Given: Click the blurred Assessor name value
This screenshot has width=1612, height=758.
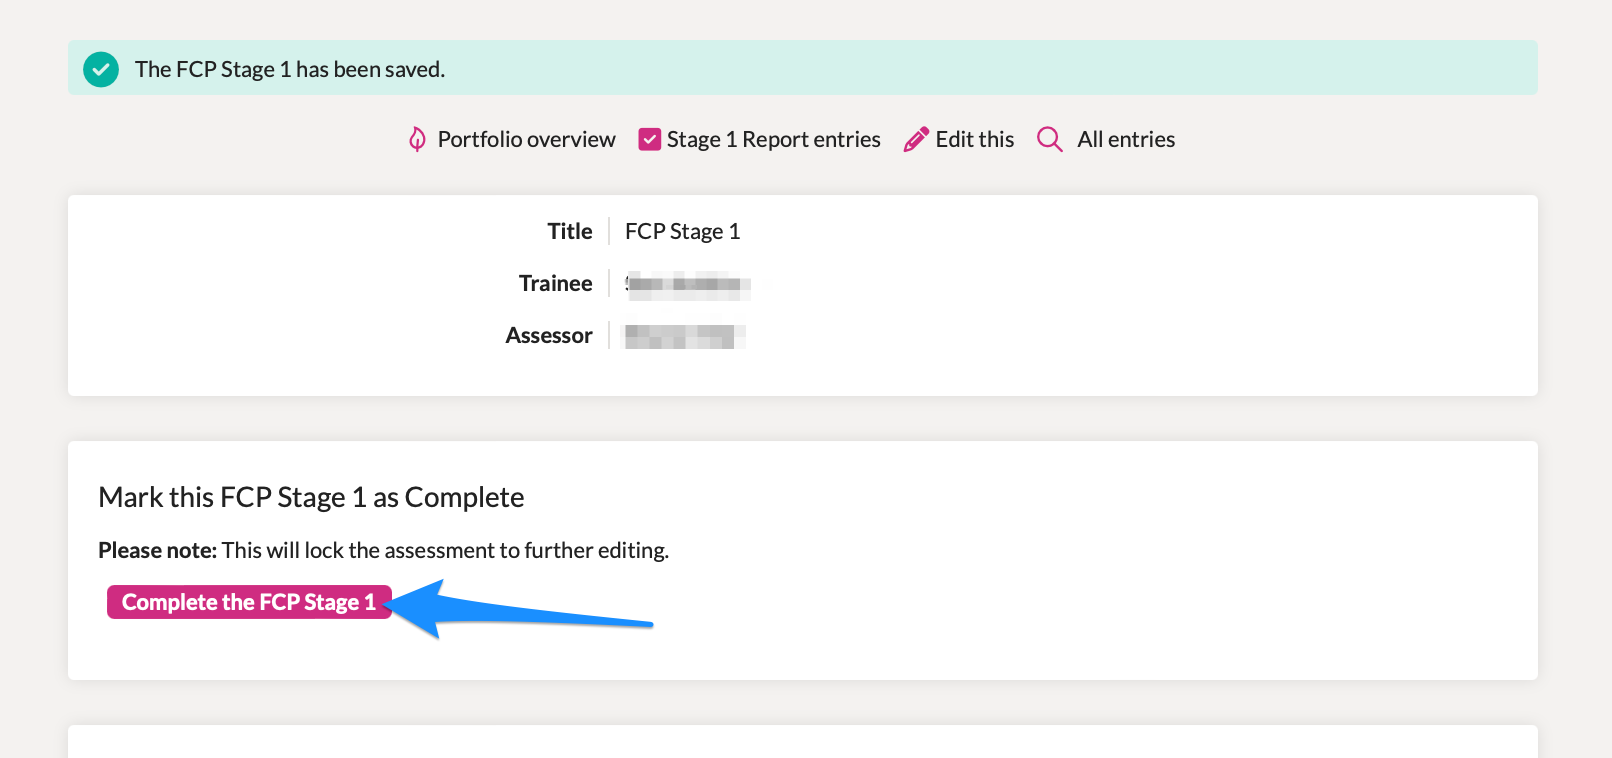Looking at the screenshot, I should tap(682, 336).
